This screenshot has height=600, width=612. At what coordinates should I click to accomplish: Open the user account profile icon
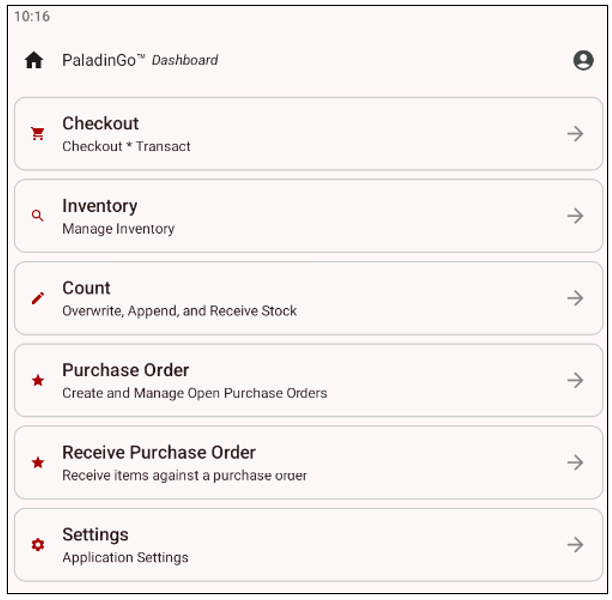coord(583,60)
